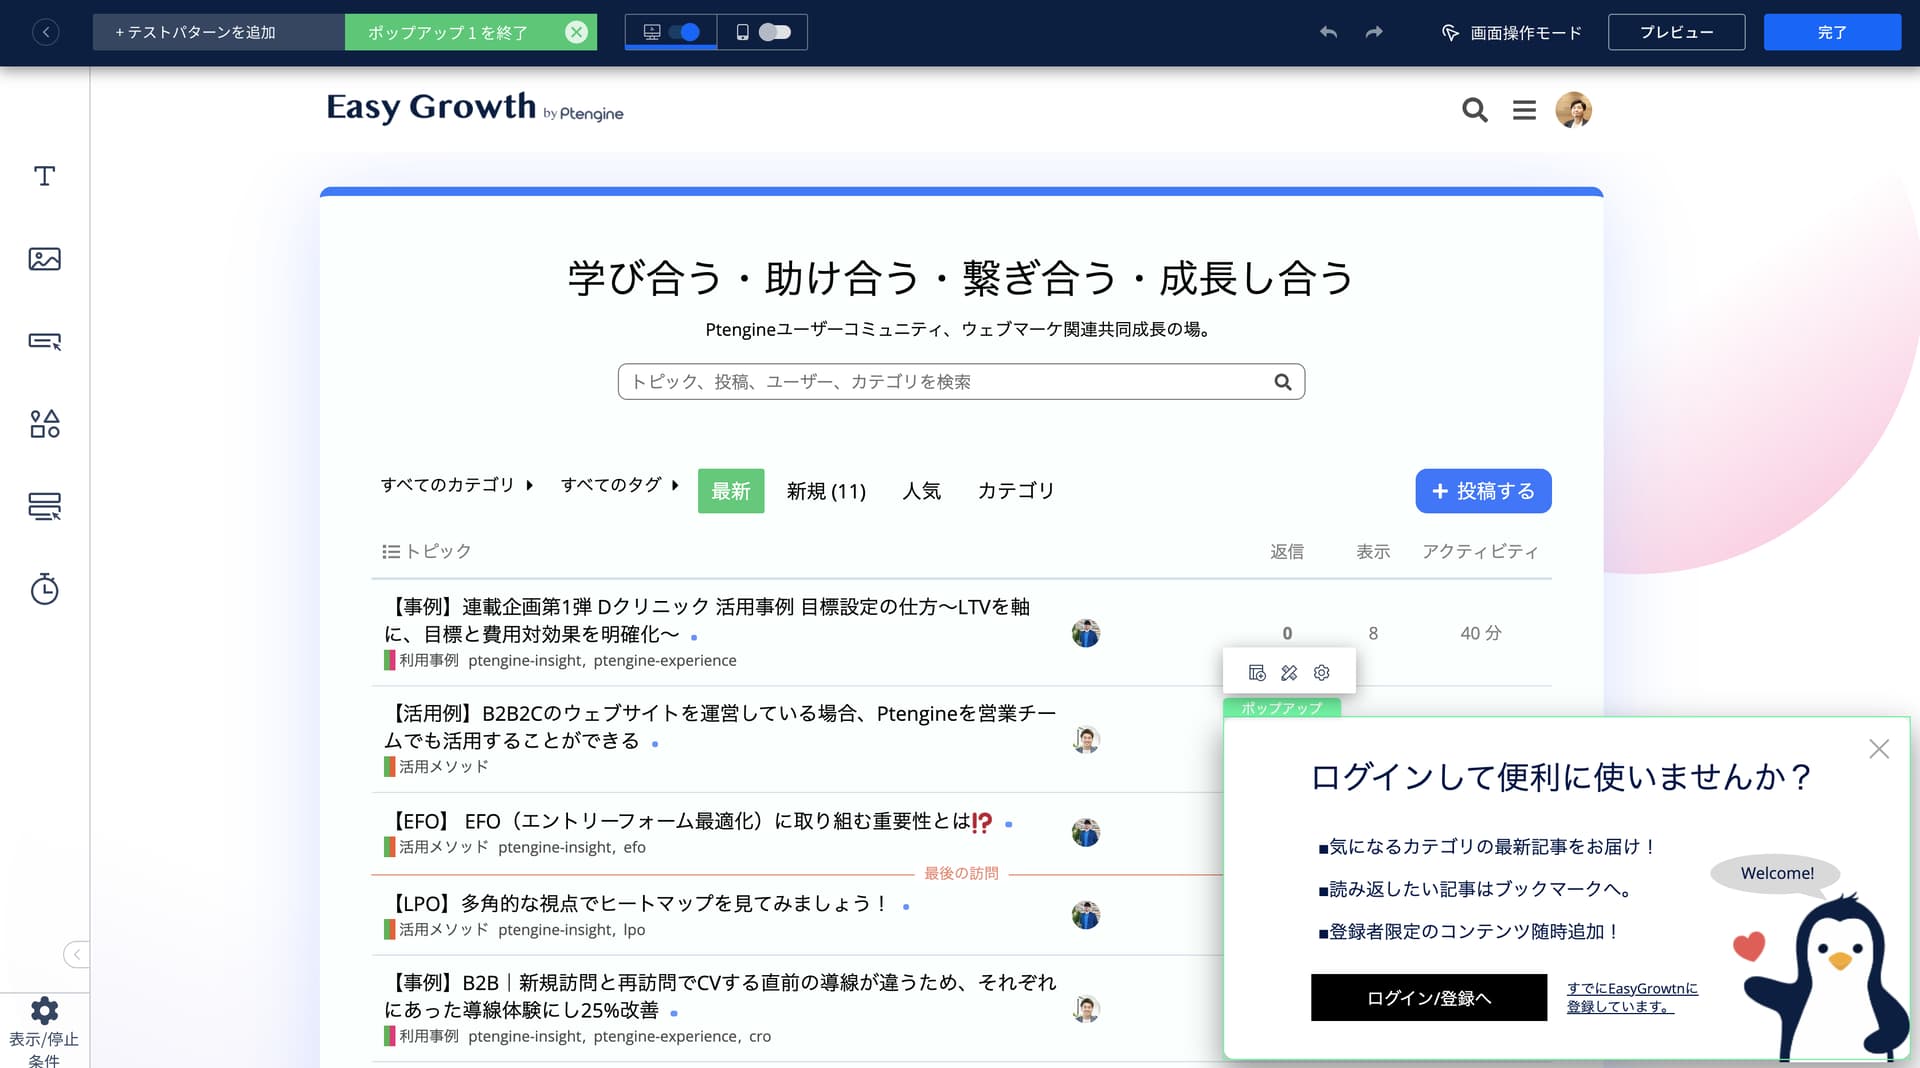1920x1068 pixels.
Task: Click the user avatar in the site header
Action: coord(1574,110)
